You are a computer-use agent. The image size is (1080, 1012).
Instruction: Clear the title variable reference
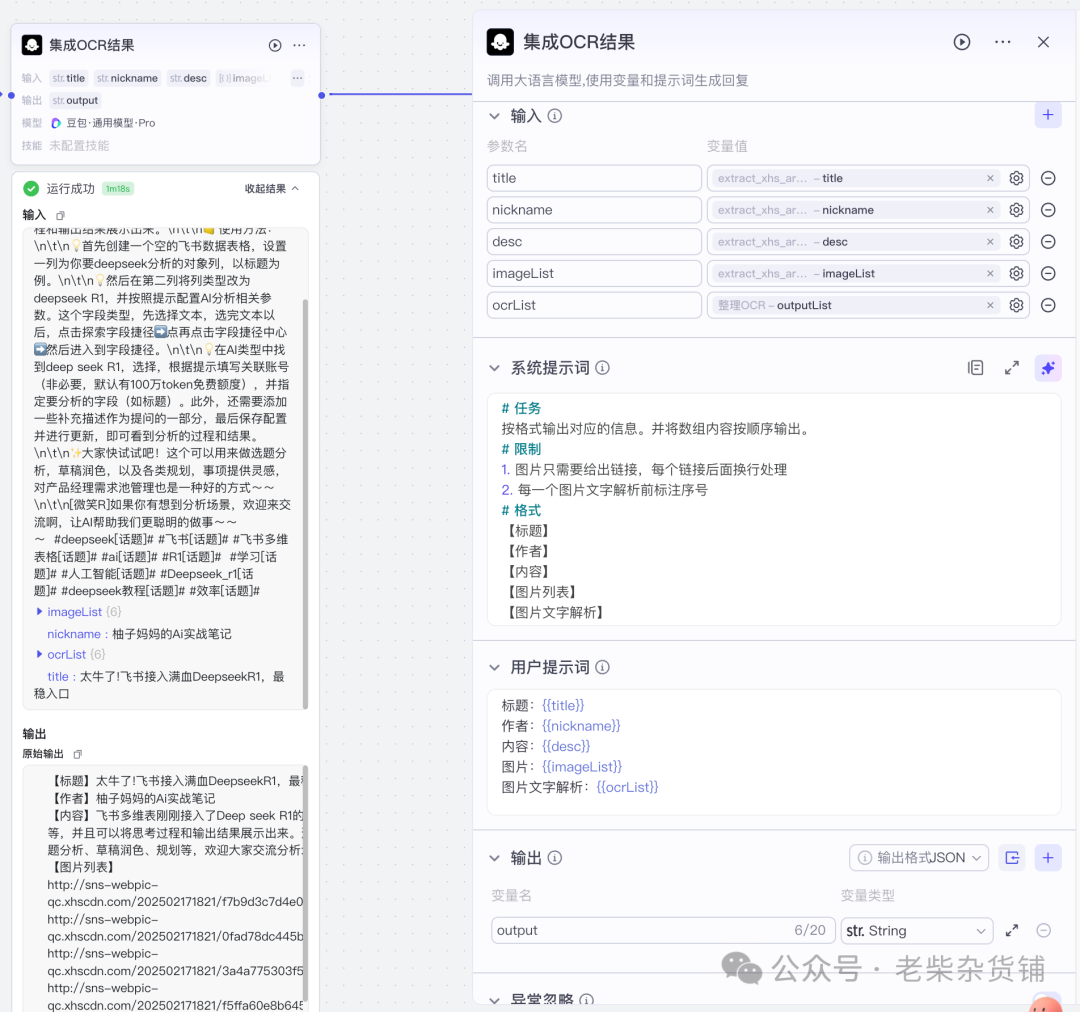pyautogui.click(x=990, y=178)
